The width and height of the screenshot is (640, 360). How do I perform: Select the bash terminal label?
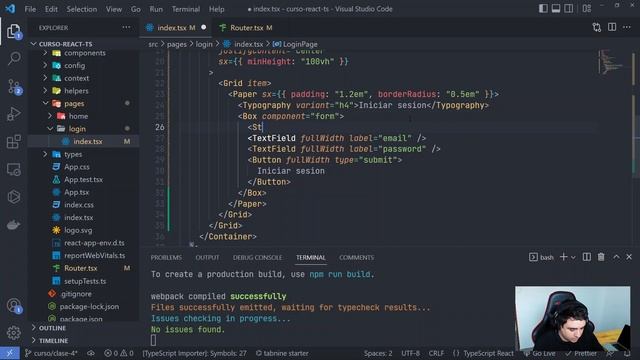541,257
